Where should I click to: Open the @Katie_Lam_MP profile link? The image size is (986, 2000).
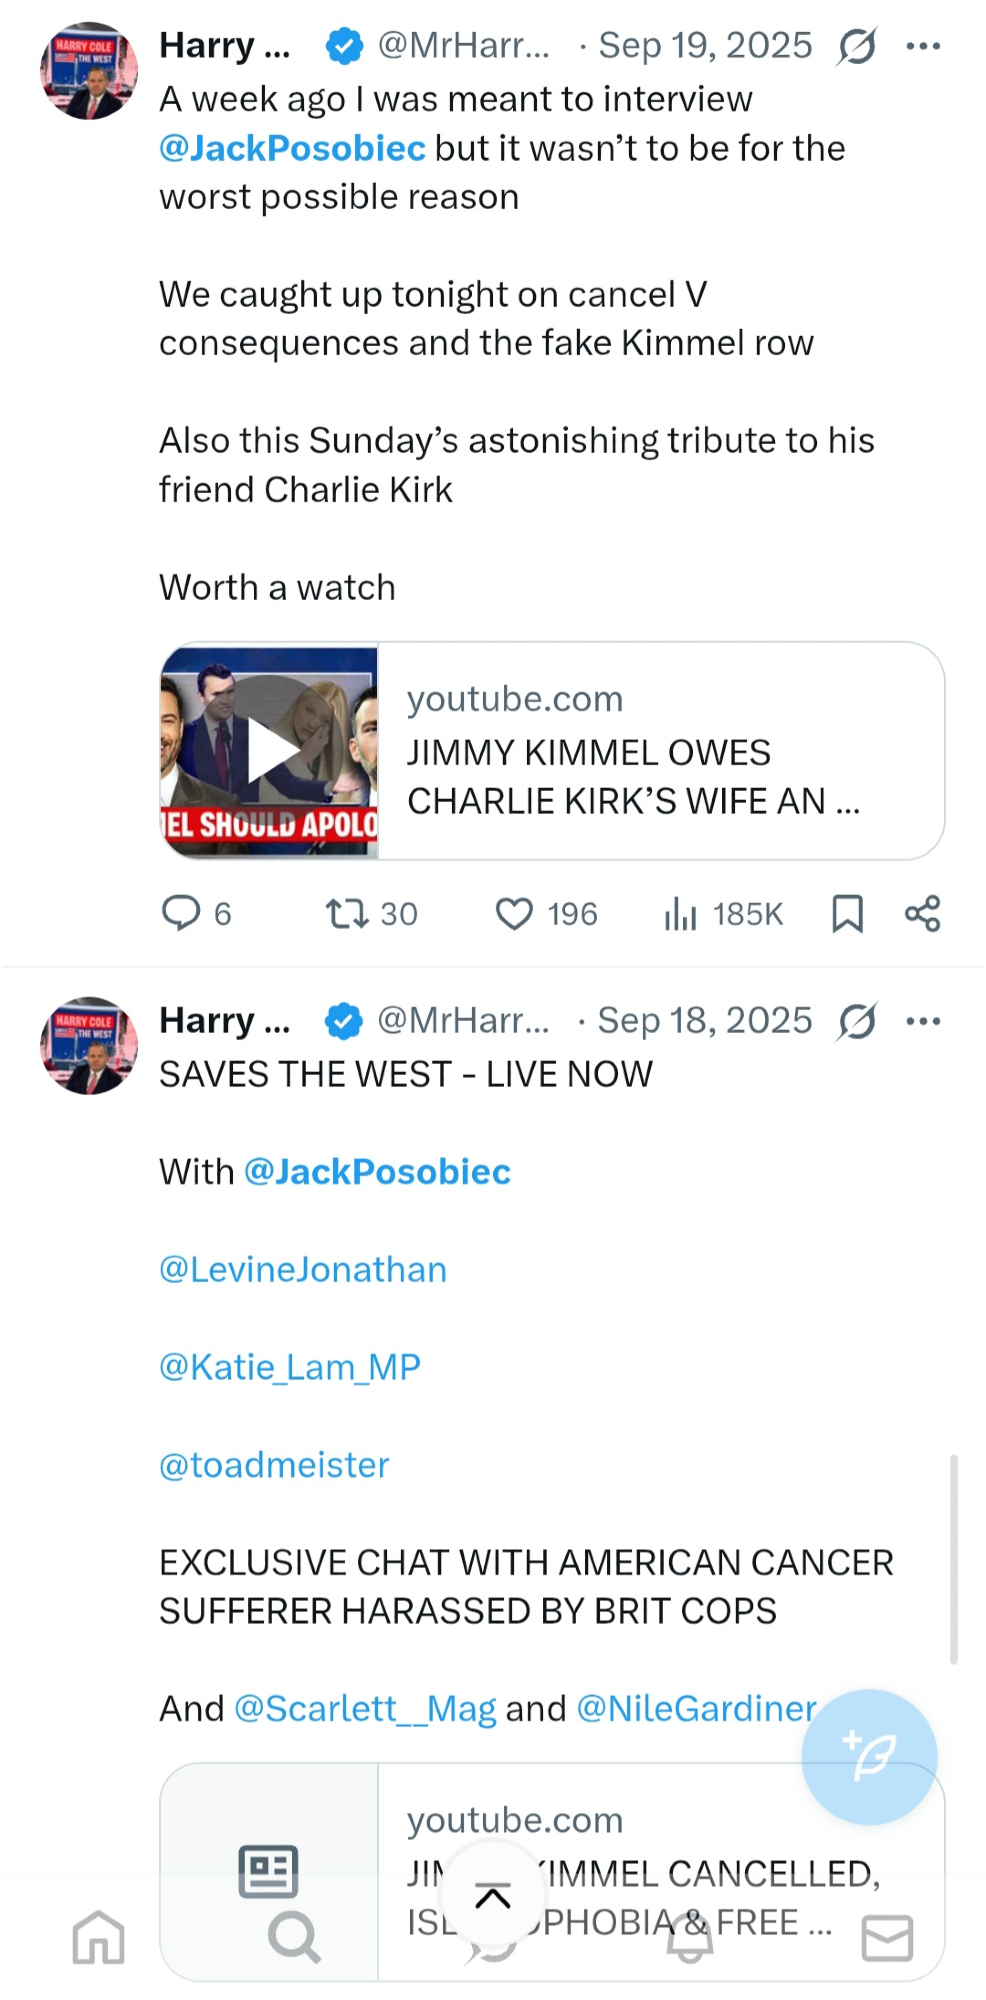[290, 1367]
